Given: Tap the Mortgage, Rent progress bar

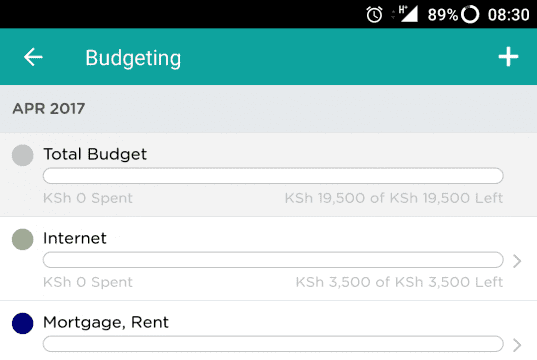Looking at the screenshot, I should [273, 344].
